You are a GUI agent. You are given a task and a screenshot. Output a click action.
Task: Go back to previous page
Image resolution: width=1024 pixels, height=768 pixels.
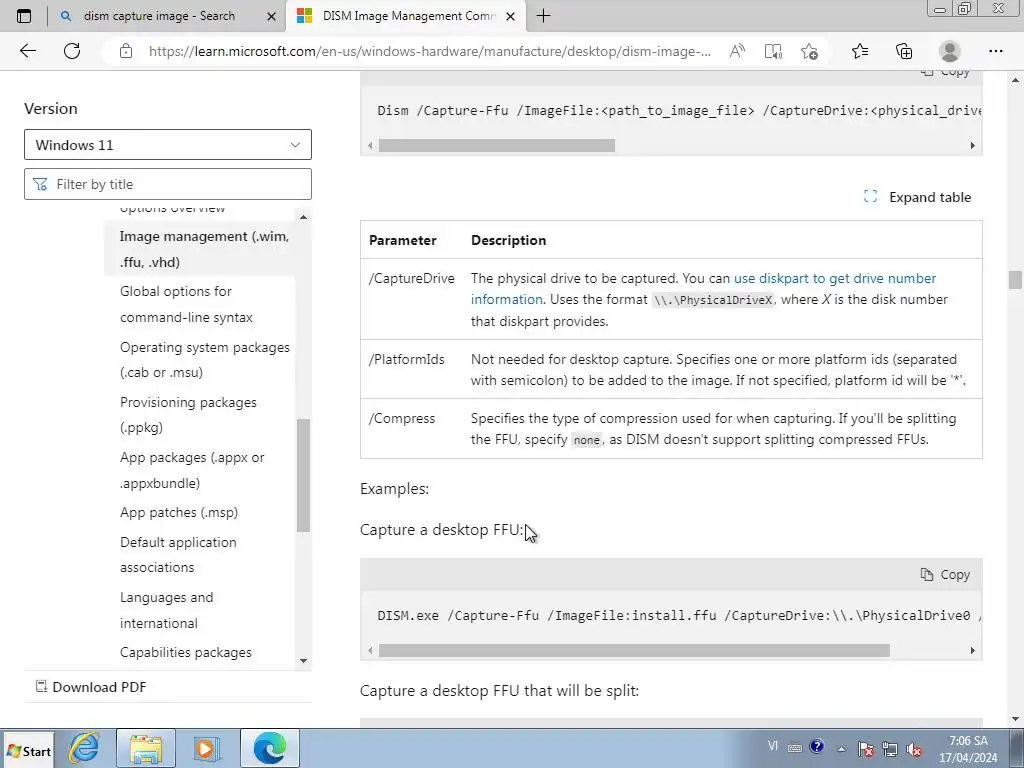coord(27,51)
